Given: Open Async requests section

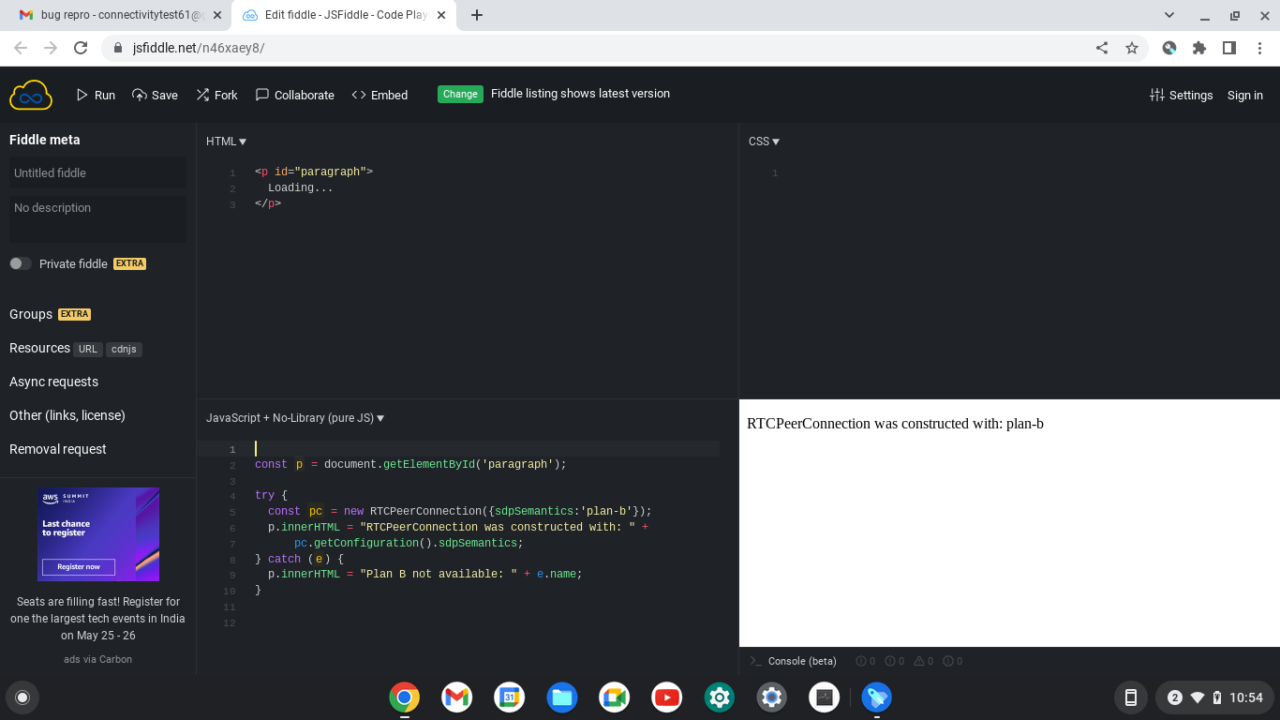Looking at the screenshot, I should 54,382.
